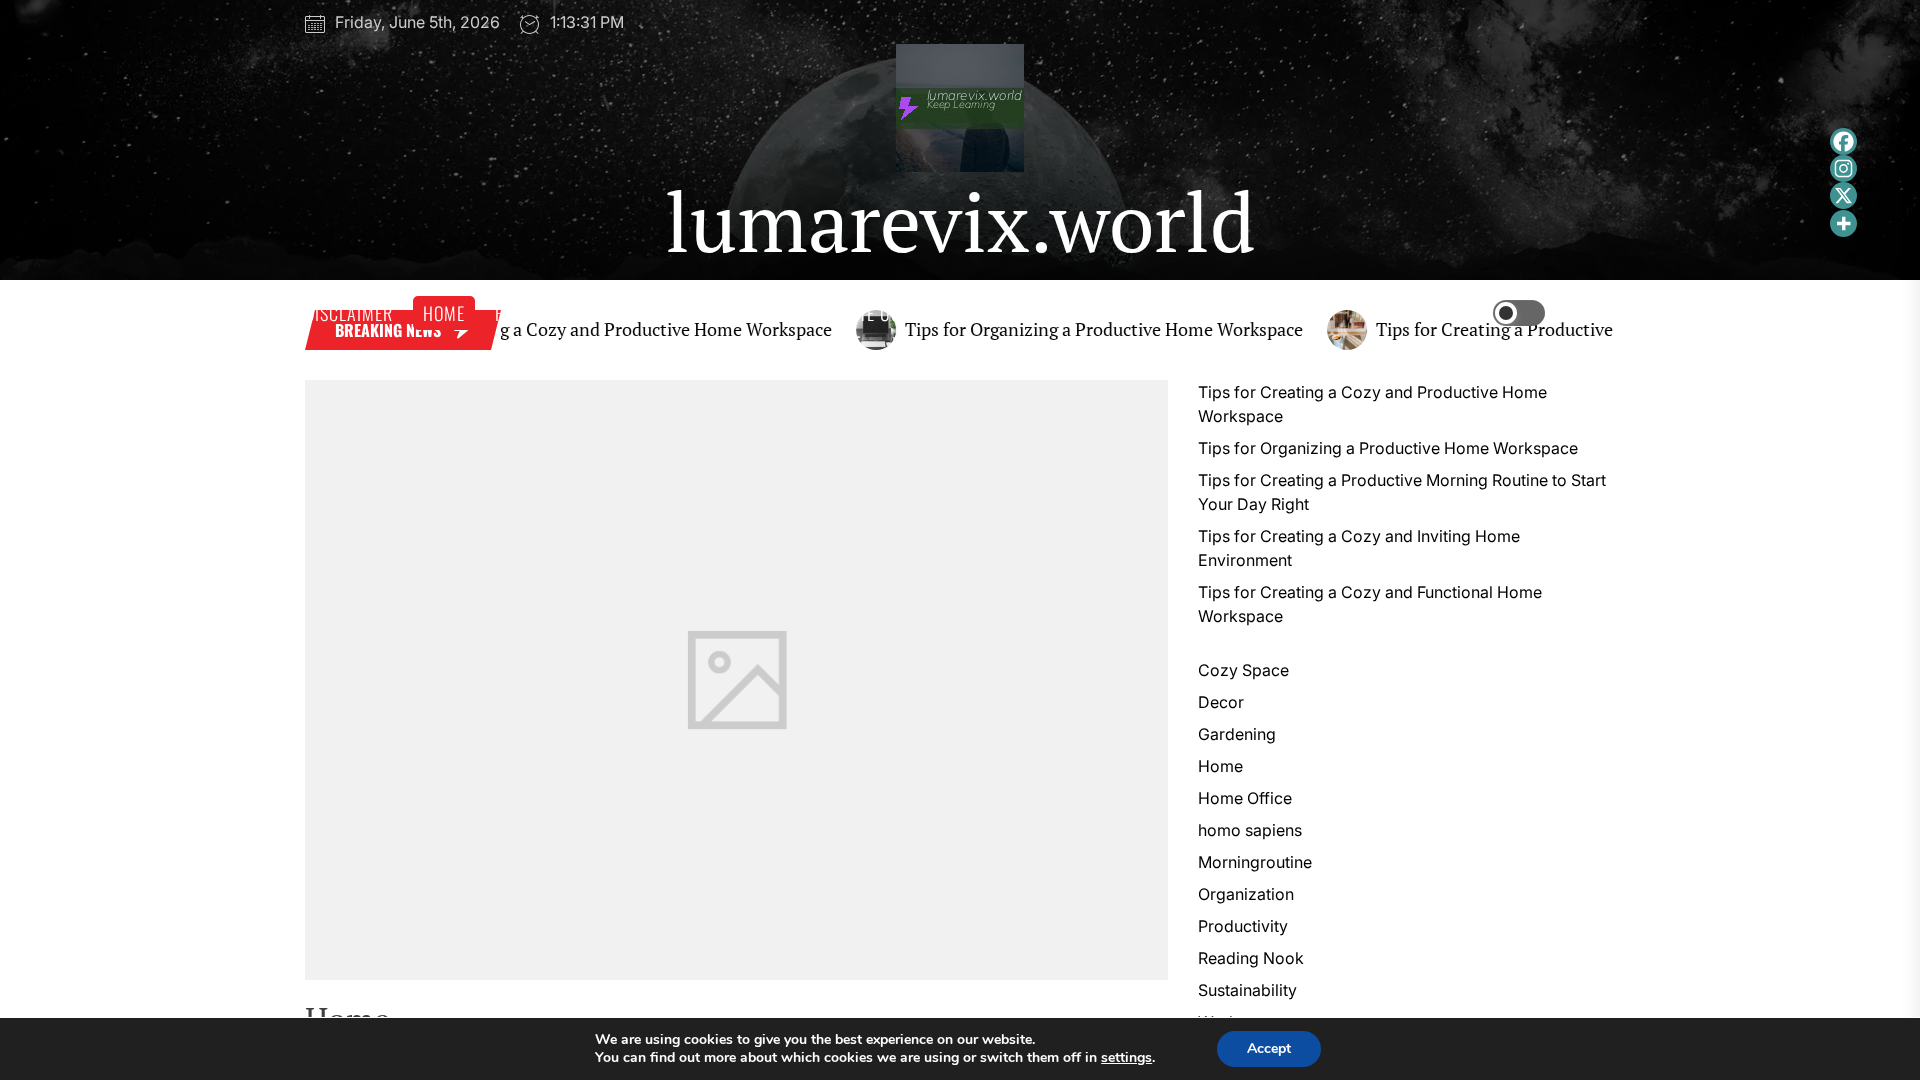This screenshot has width=1920, height=1080.
Task: Click the lumarevix.world site title
Action: point(960,222)
